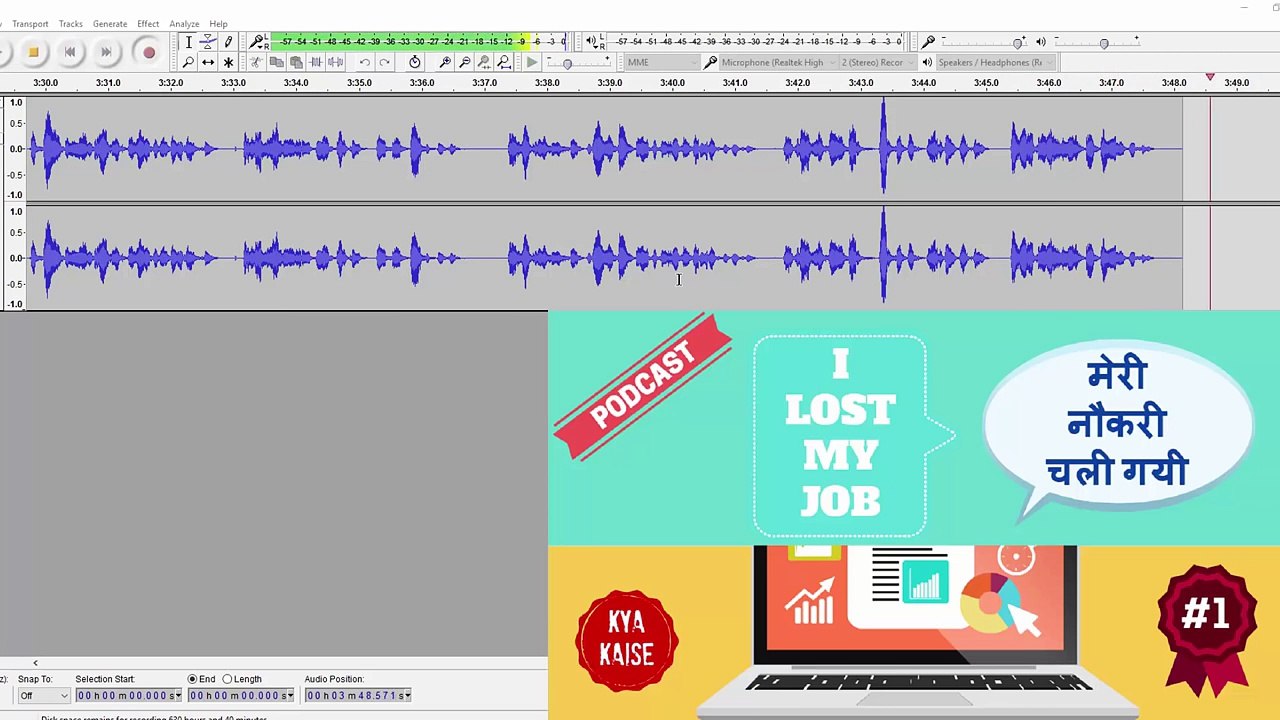Select the Length radio button
Viewport: 1280px width, 720px height.
227,679
